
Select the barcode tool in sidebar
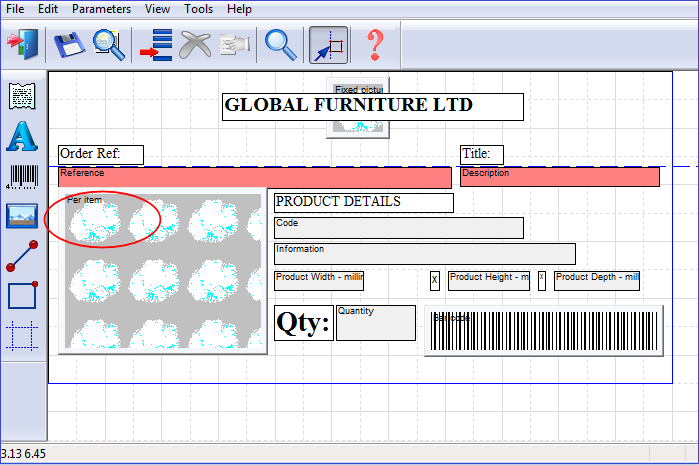click(x=22, y=177)
